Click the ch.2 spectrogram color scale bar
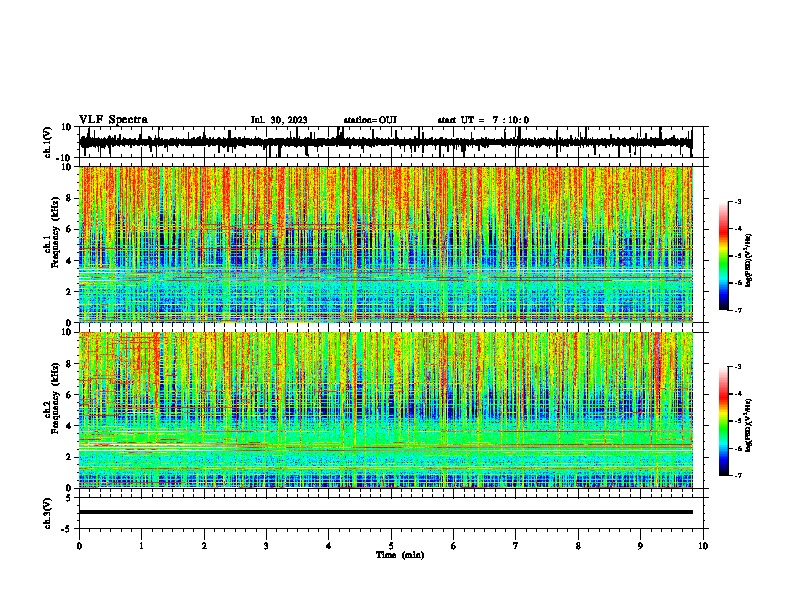Screen dimensions: 792x612 pos(724,421)
